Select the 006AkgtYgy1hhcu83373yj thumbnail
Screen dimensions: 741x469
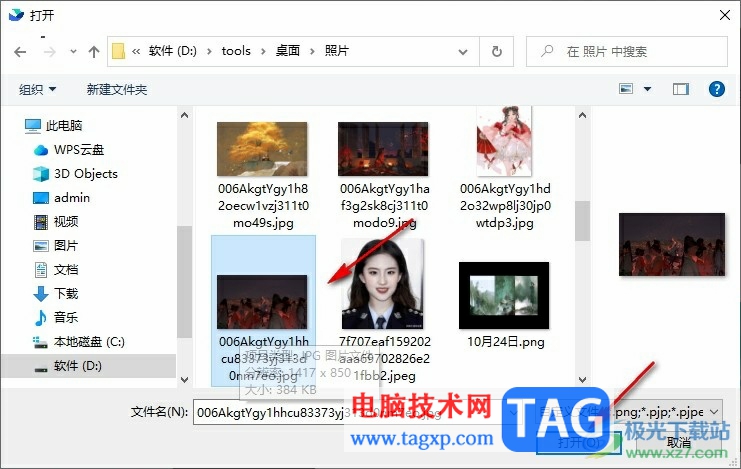tap(262, 302)
